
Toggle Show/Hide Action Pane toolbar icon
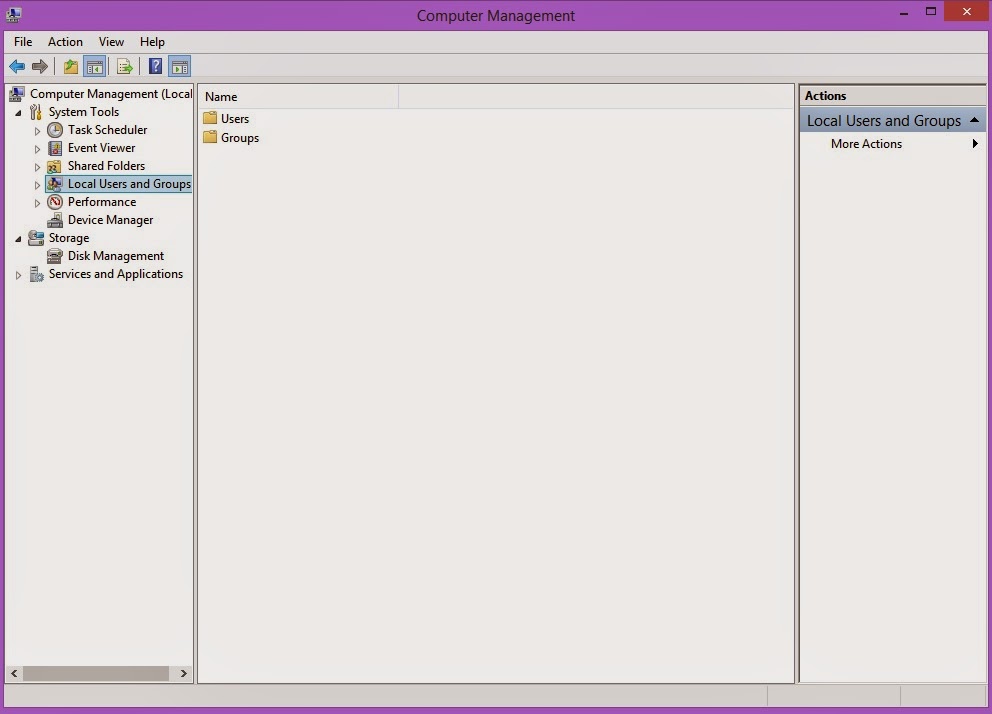coord(180,66)
